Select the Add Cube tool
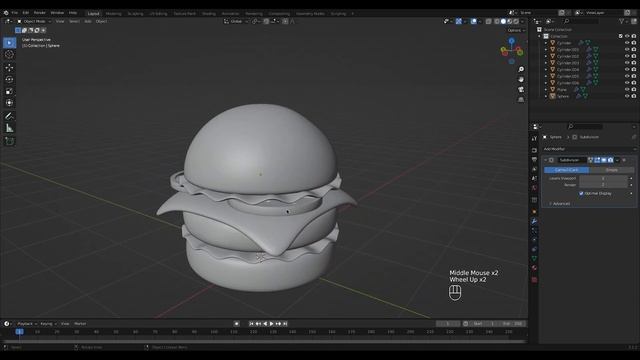 [9, 141]
